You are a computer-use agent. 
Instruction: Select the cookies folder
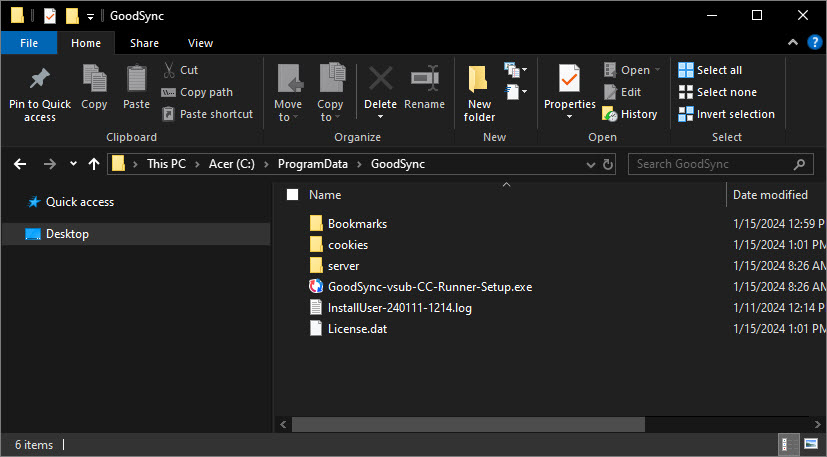tap(348, 245)
